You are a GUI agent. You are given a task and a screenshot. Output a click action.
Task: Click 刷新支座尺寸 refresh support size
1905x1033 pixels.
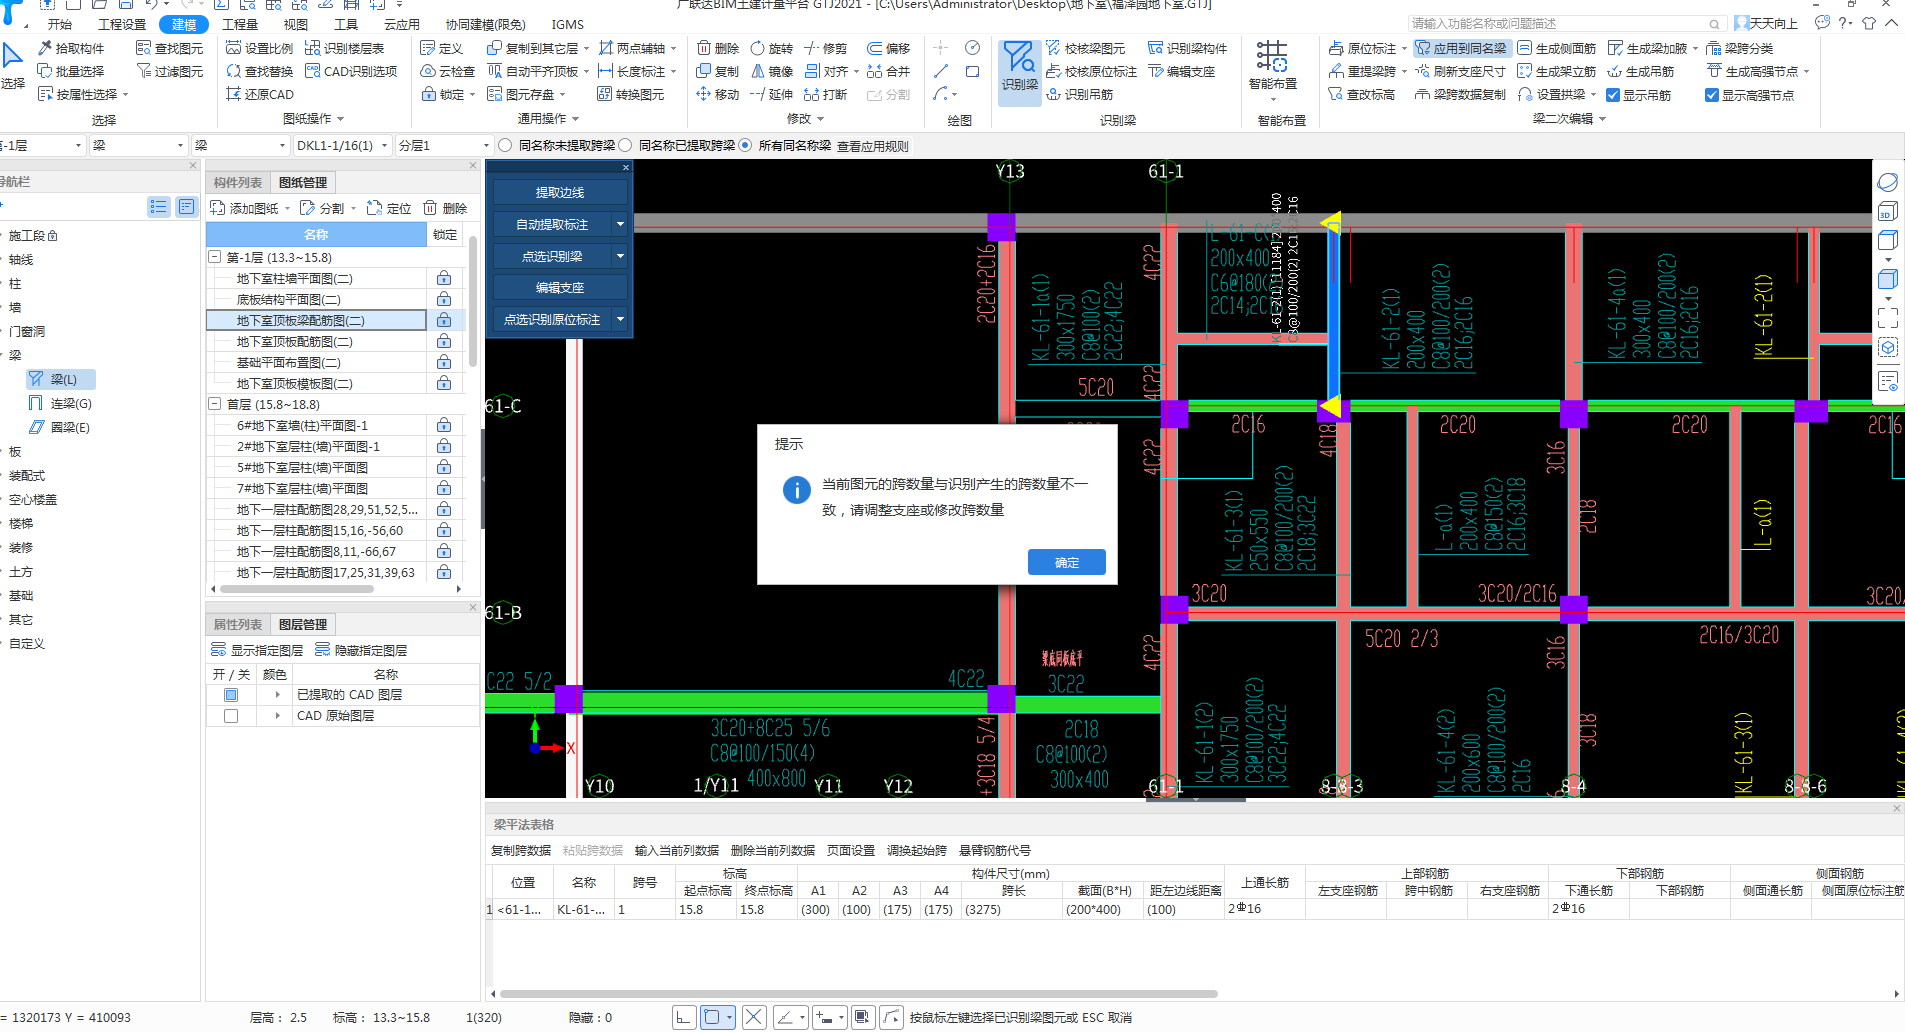pos(1460,71)
